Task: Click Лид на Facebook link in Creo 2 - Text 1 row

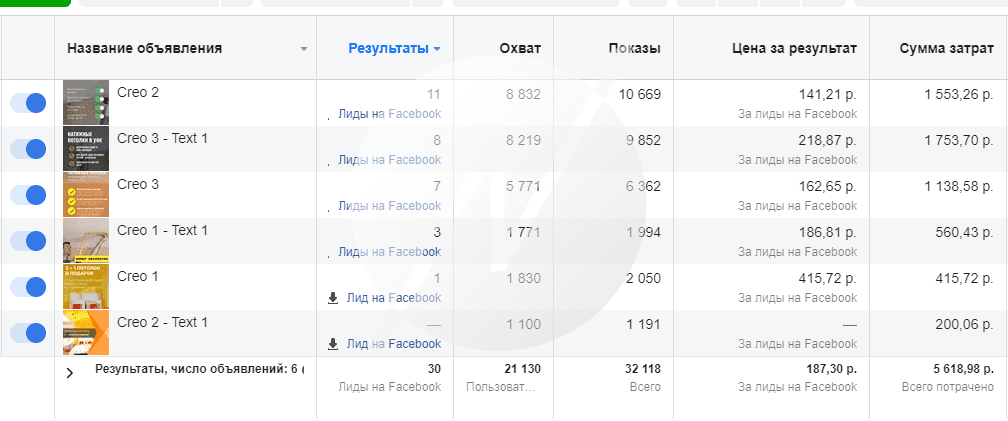Action: click(394, 344)
